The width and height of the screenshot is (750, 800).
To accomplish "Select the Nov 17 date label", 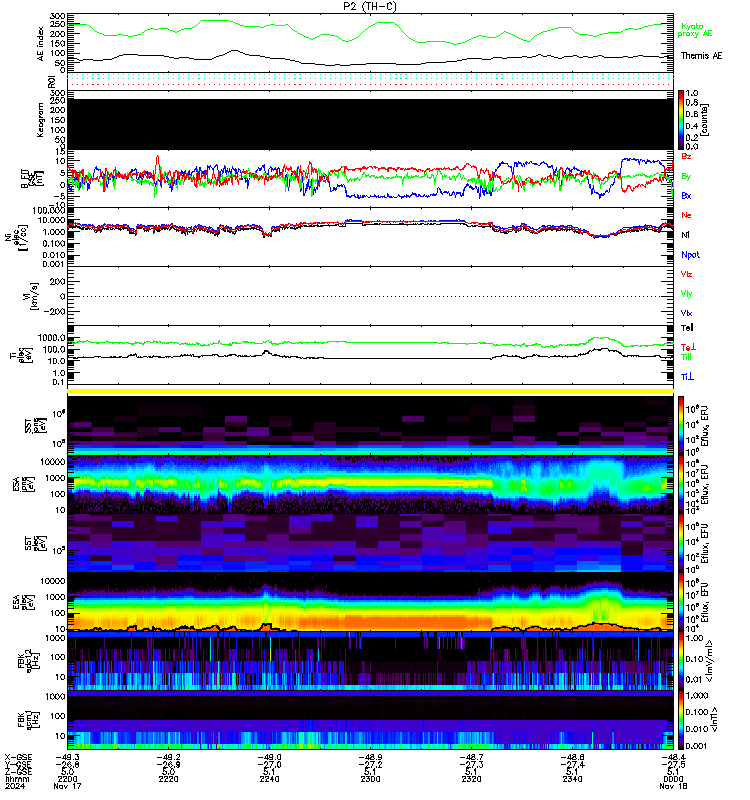I will coord(67,786).
